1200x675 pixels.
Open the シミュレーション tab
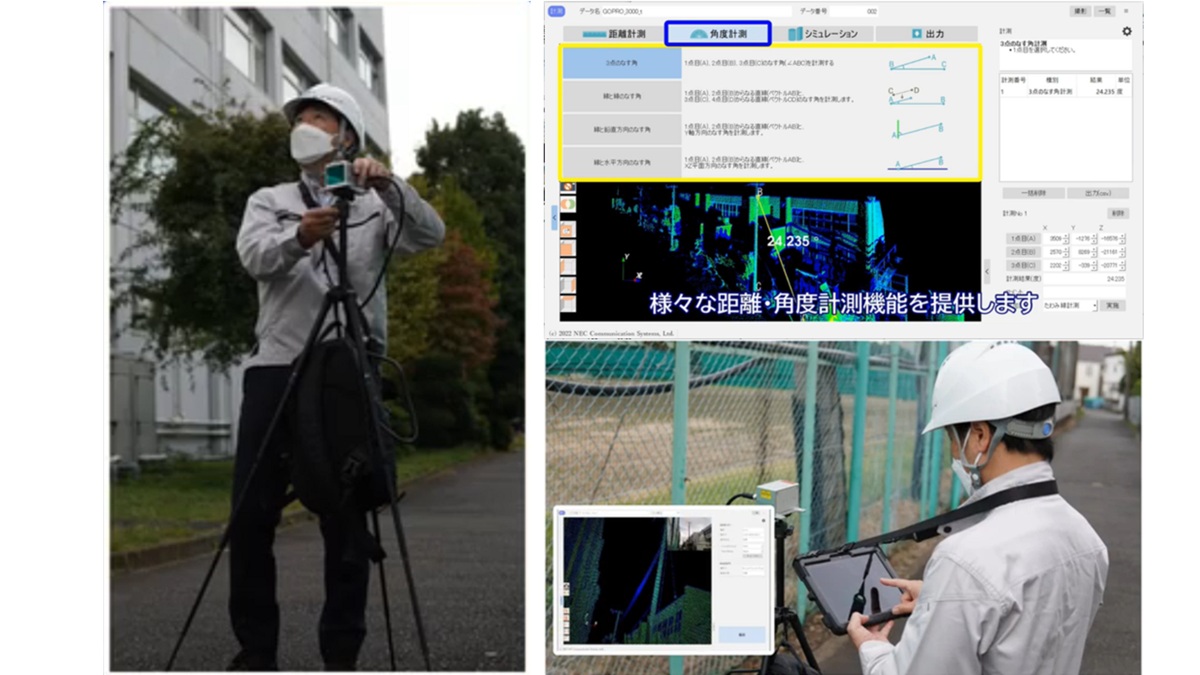tap(821, 34)
